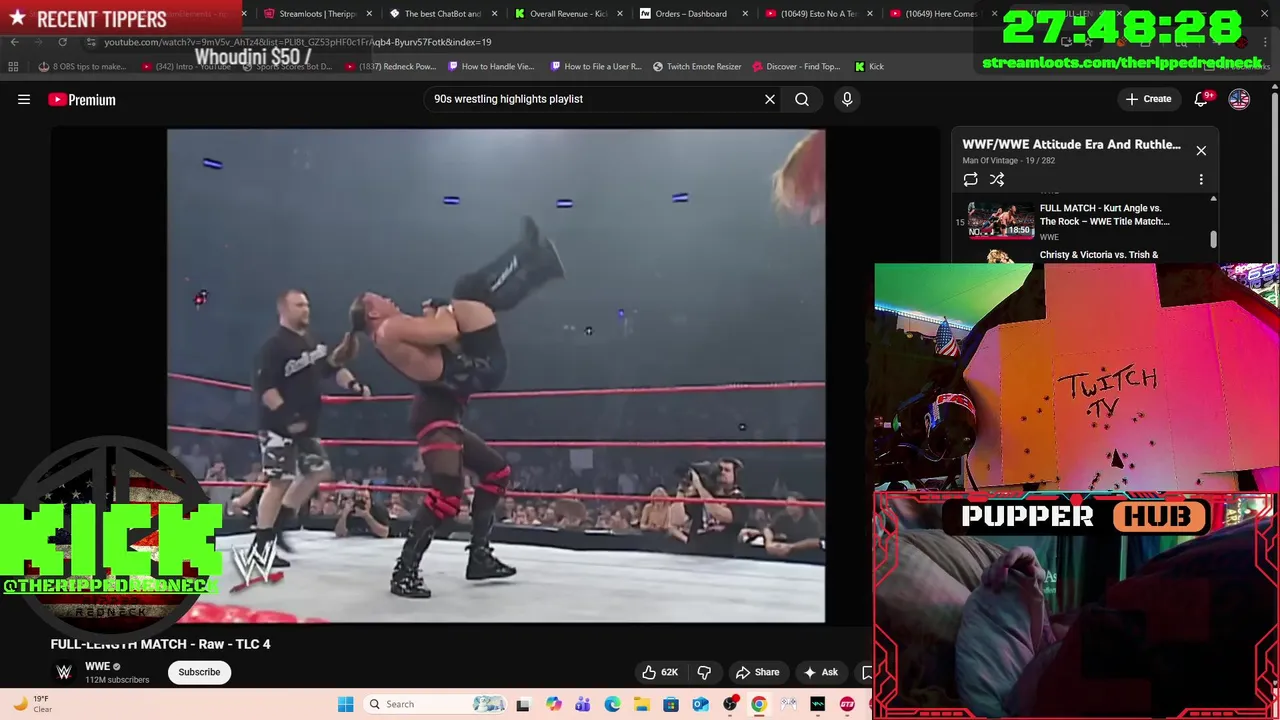This screenshot has width=1280, height=720.
Task: Start voice search with microphone
Action: [x=847, y=99]
